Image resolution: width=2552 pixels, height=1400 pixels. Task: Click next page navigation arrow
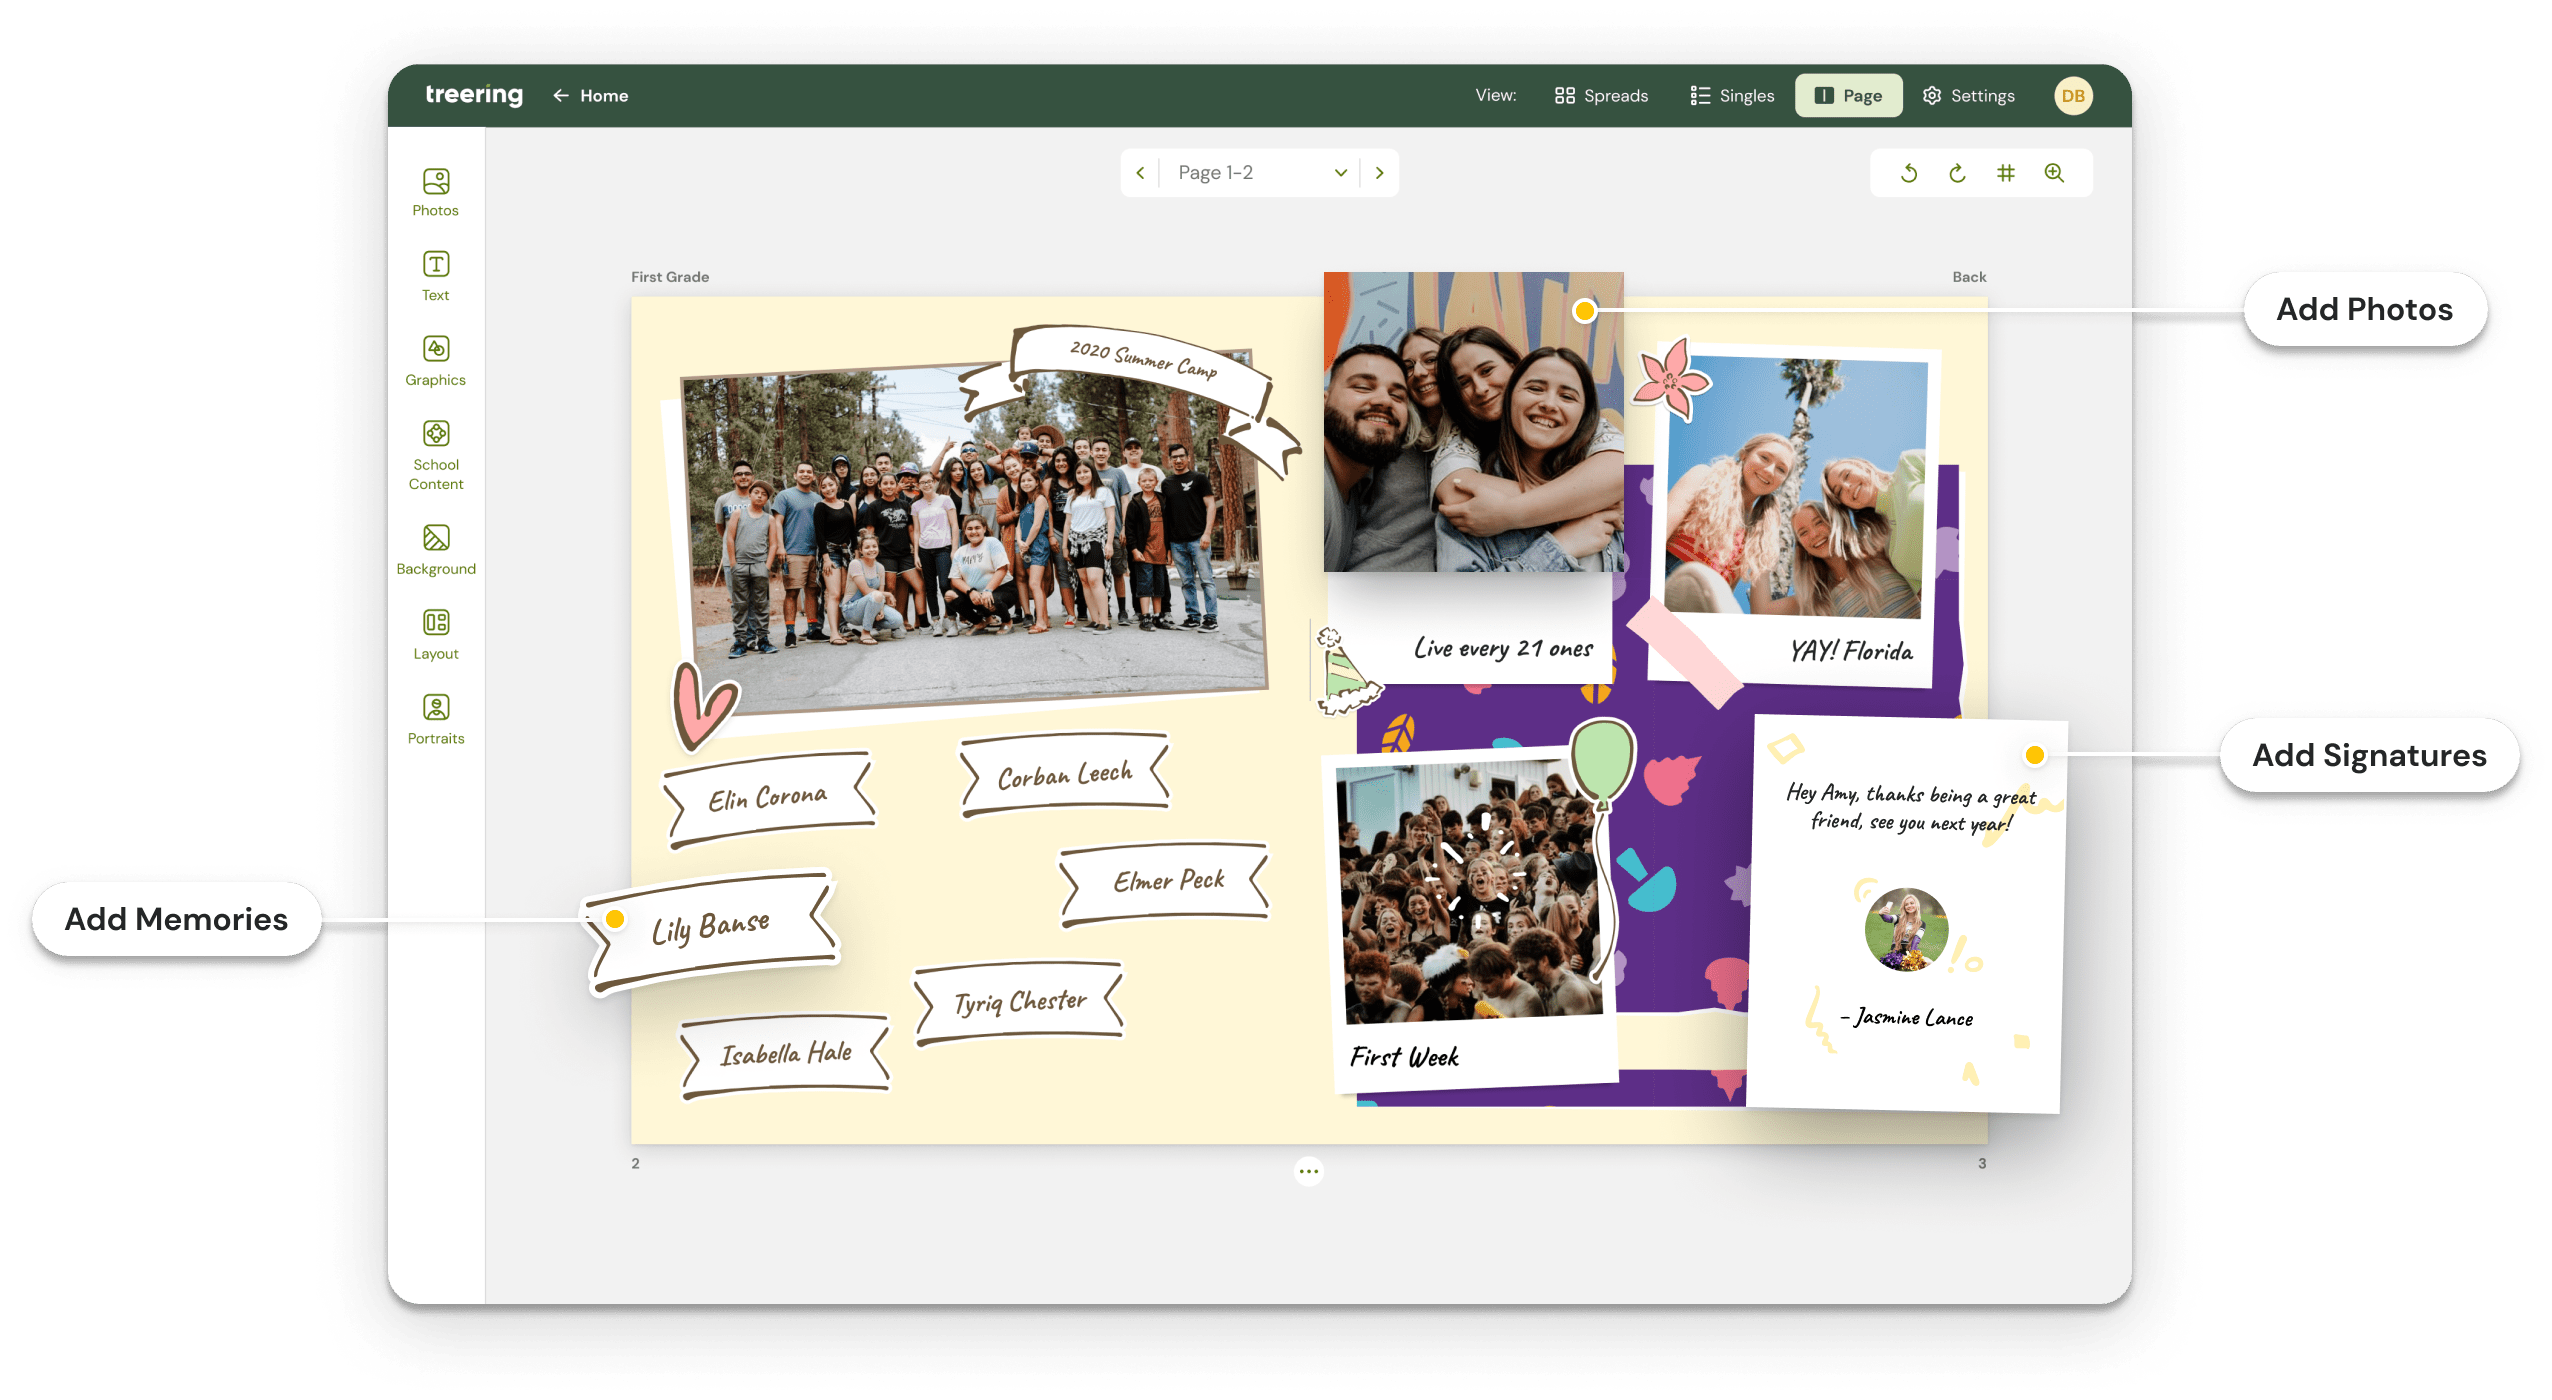(1380, 172)
